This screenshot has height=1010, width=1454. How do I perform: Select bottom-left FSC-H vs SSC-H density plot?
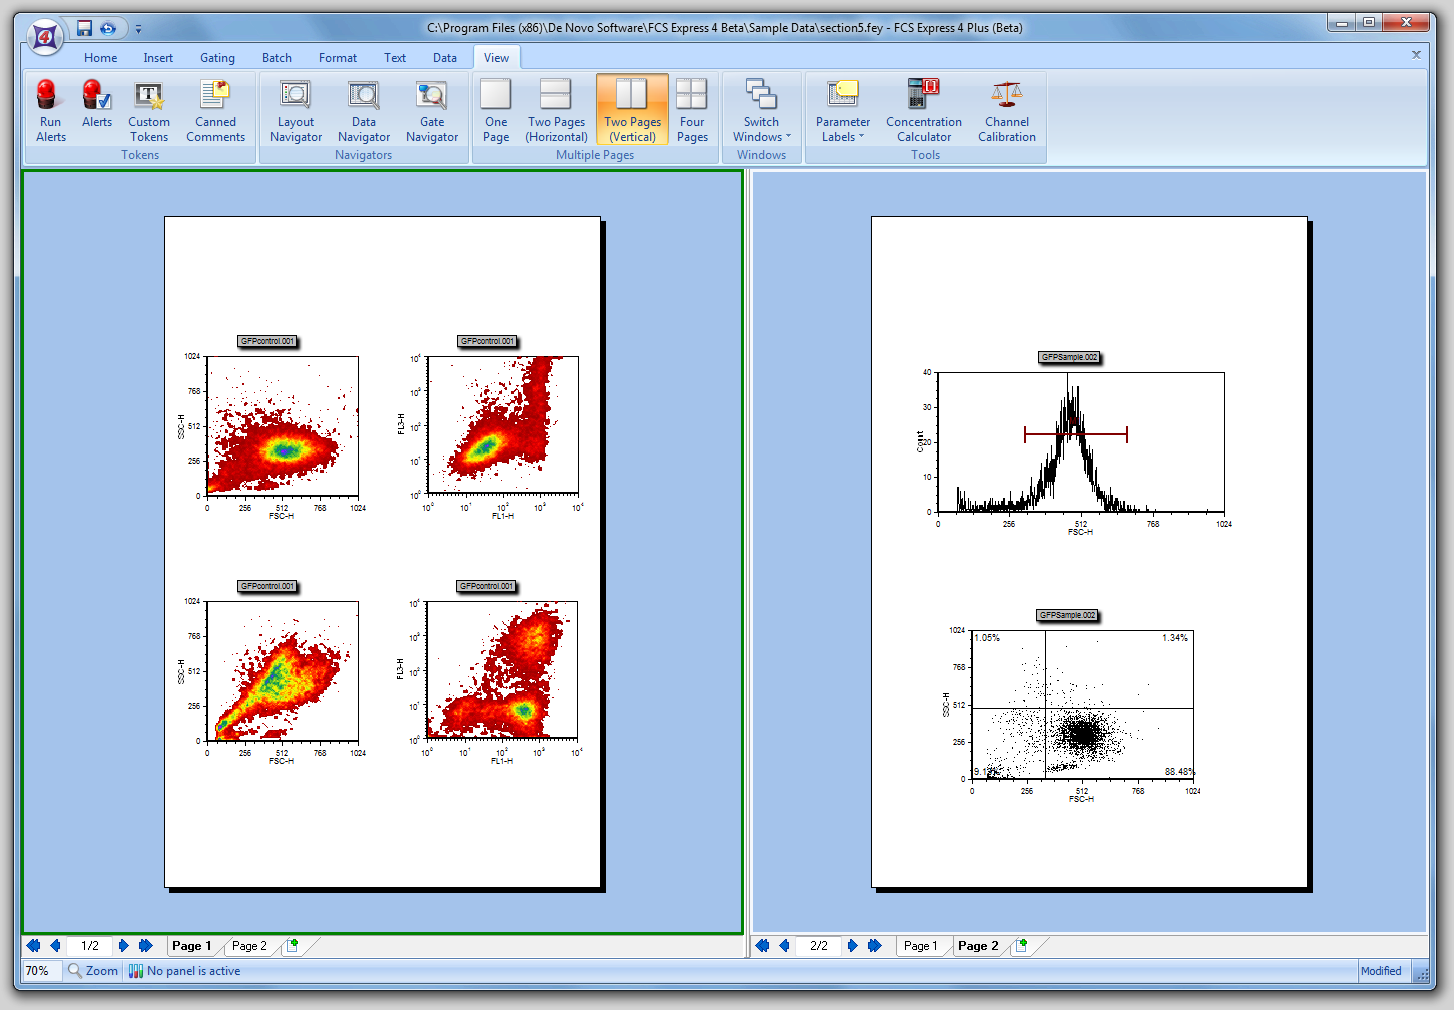point(282,670)
